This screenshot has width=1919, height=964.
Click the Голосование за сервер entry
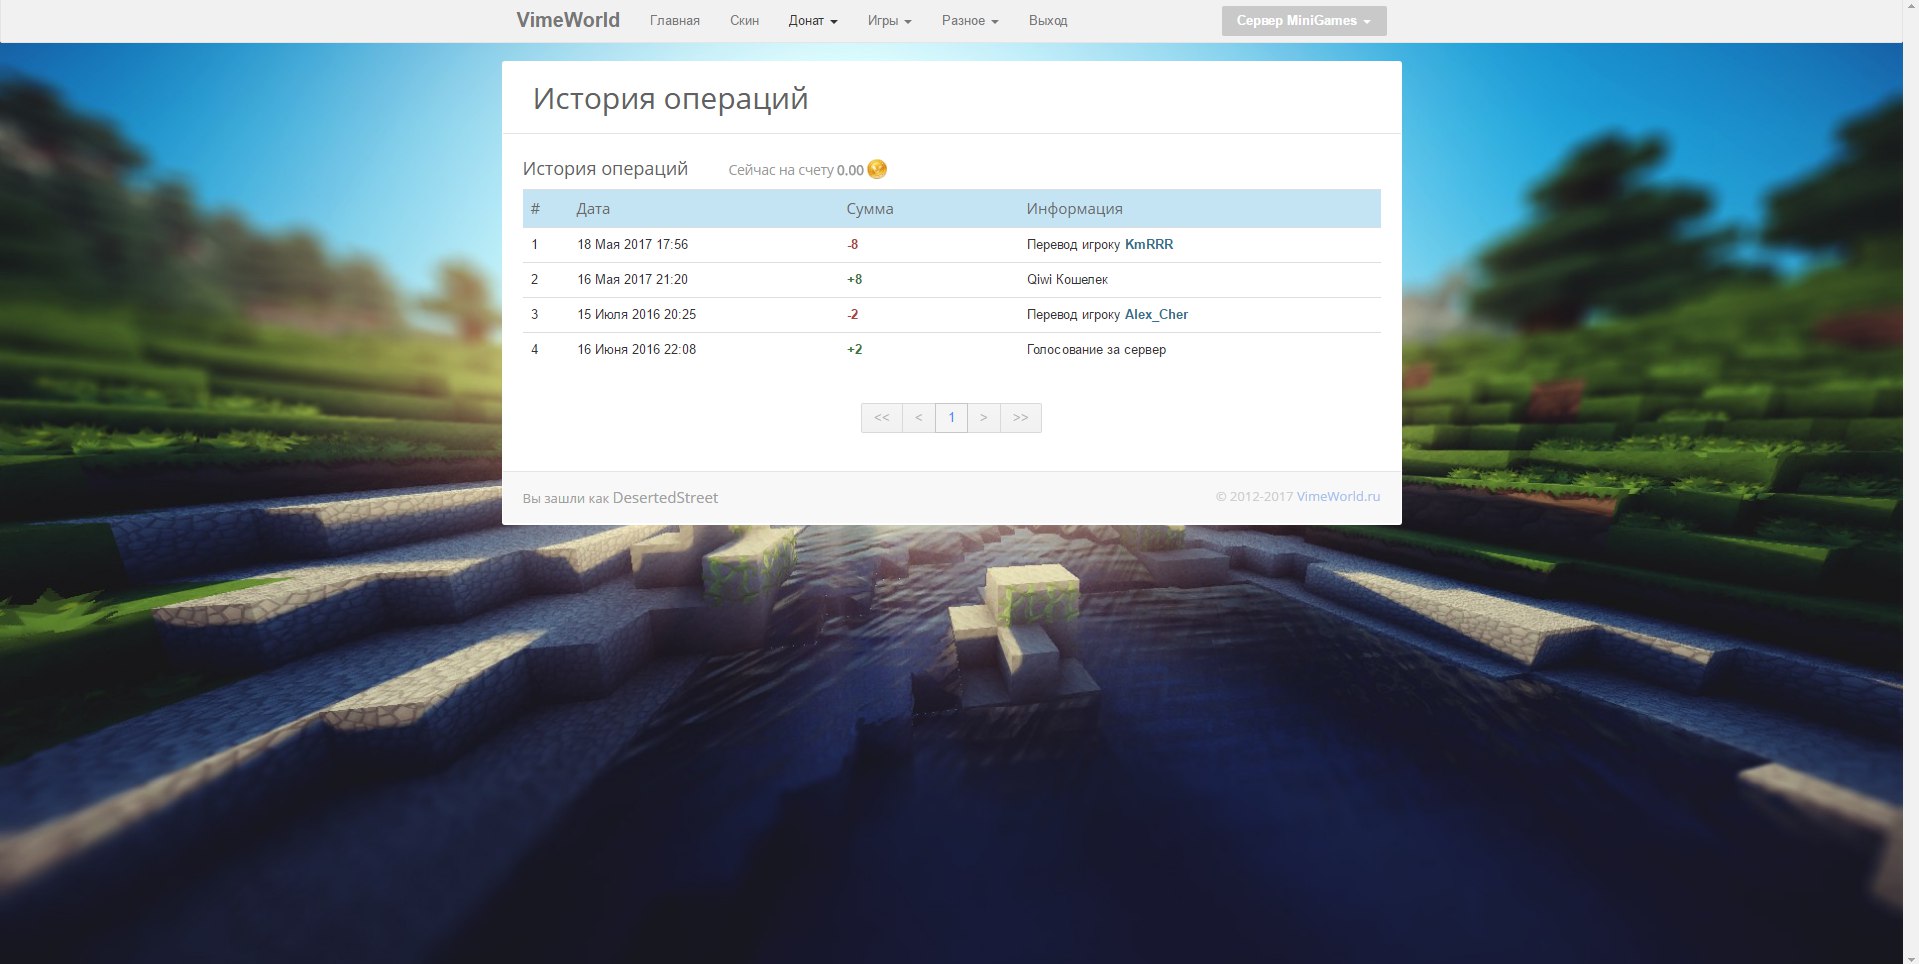point(1096,349)
